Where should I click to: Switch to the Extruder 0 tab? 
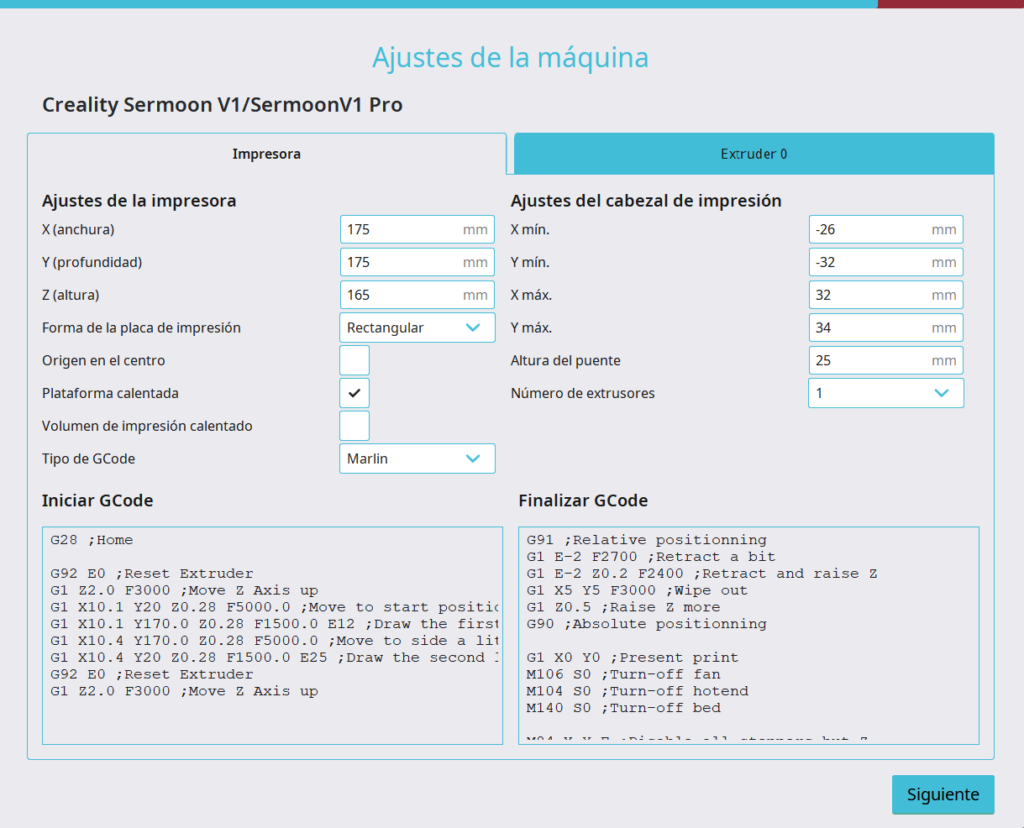(754, 154)
